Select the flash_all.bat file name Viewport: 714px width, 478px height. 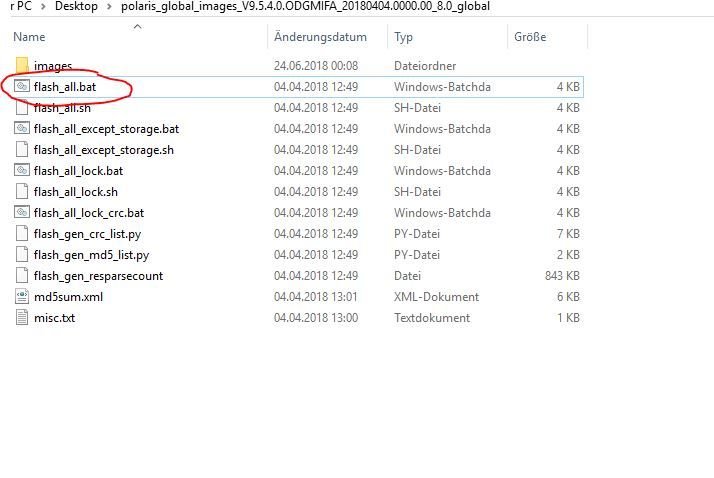(x=65, y=86)
